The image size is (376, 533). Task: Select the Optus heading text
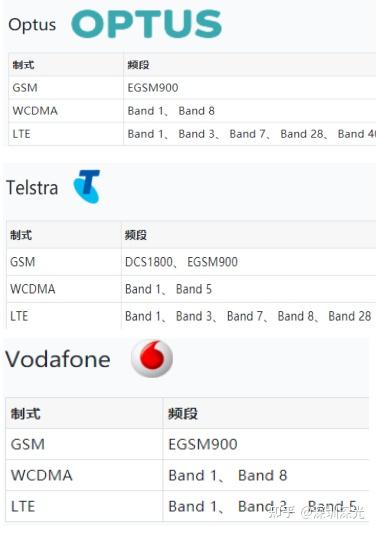(x=32, y=25)
